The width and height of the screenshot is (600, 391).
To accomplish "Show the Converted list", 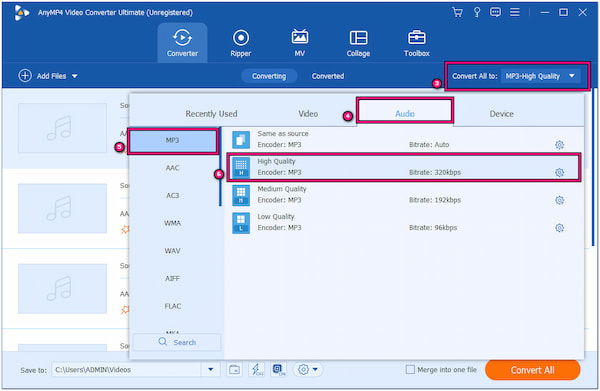I will (x=328, y=76).
